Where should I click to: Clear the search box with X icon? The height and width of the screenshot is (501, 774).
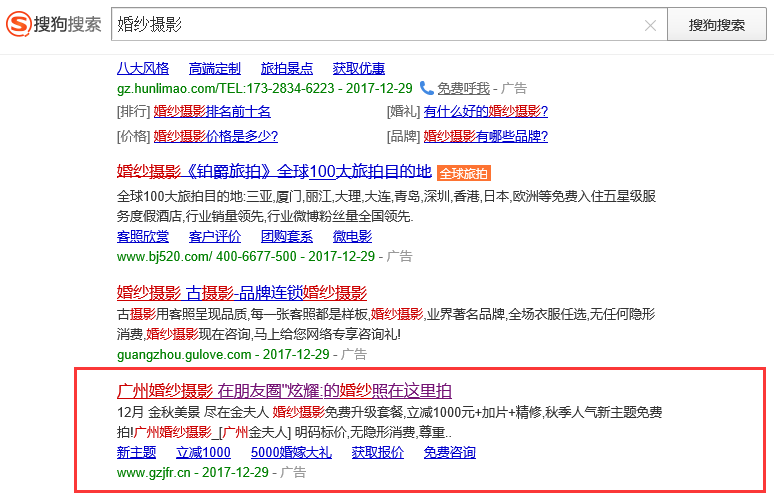[650, 25]
